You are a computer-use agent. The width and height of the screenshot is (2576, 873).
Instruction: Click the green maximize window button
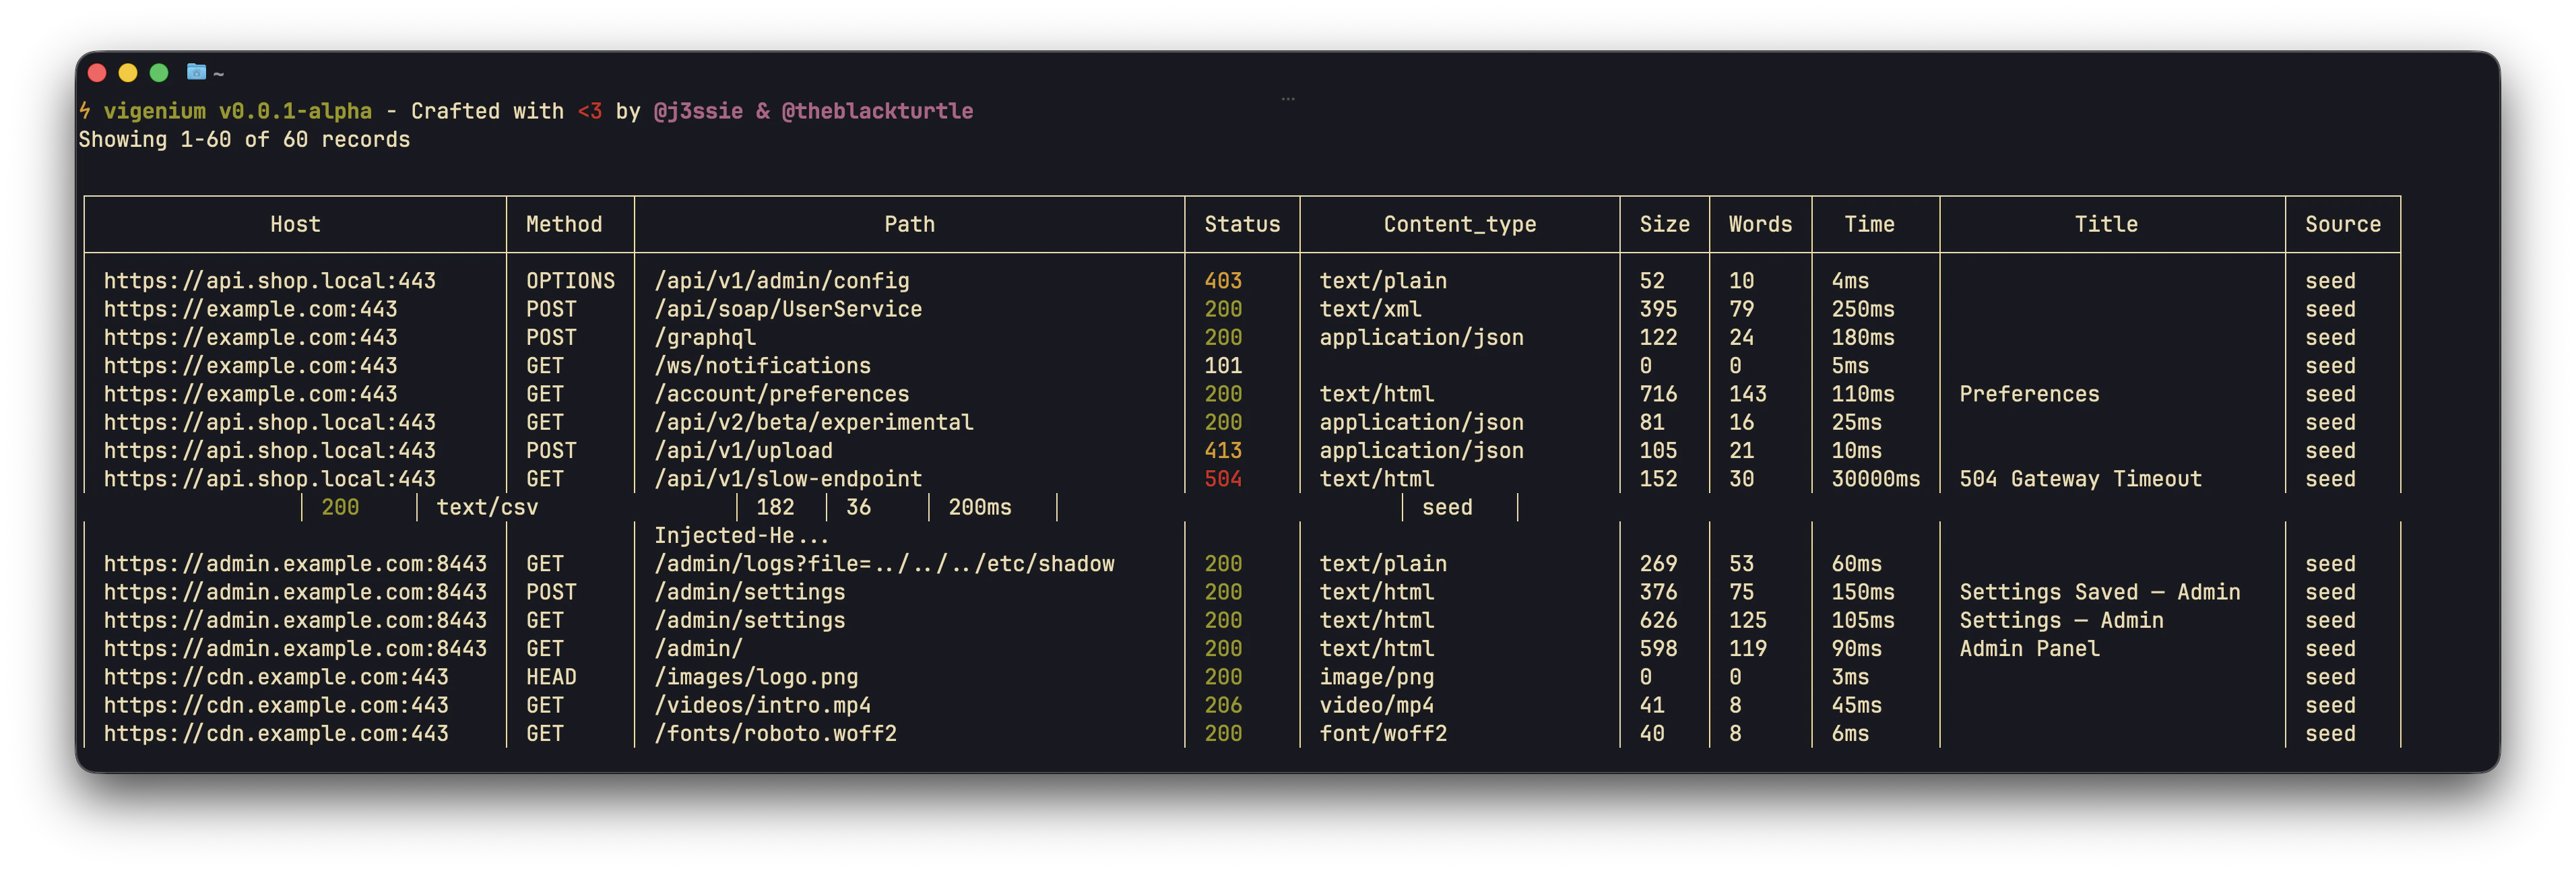point(159,72)
